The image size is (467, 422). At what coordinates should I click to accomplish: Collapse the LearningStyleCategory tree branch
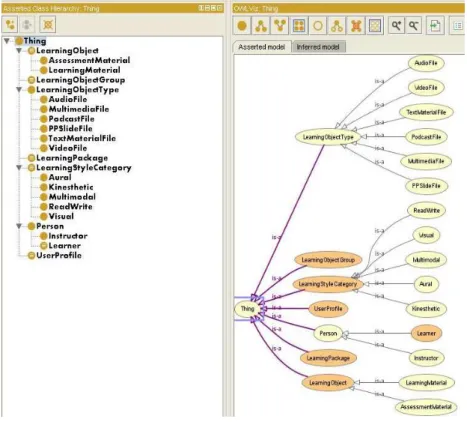tap(19, 168)
